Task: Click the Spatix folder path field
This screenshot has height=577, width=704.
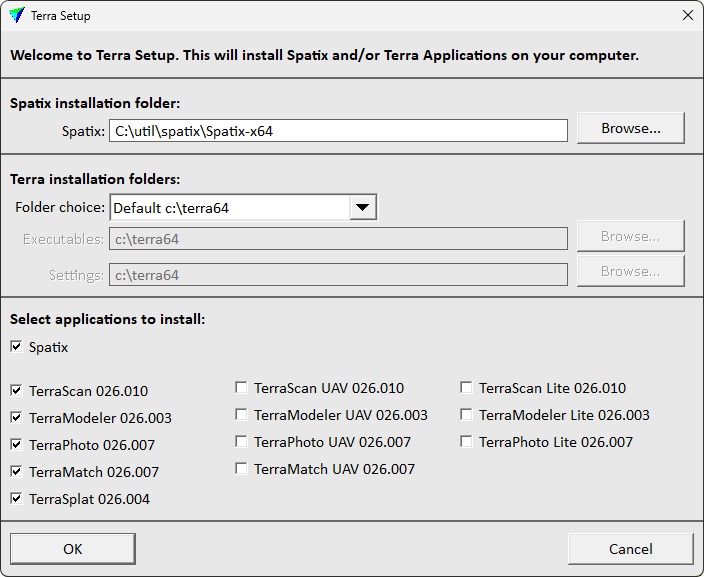Action: (x=338, y=131)
